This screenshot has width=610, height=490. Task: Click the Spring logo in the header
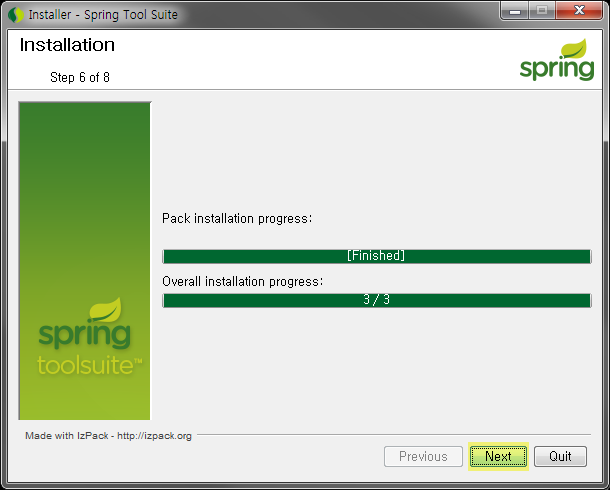point(557,60)
